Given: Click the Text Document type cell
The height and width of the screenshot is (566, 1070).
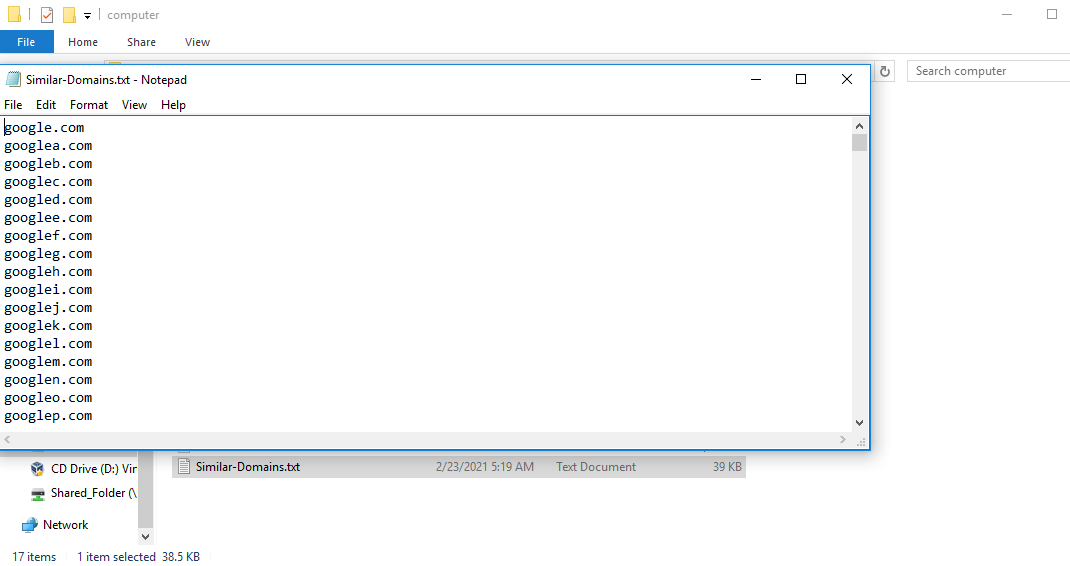Looking at the screenshot, I should 596,467.
